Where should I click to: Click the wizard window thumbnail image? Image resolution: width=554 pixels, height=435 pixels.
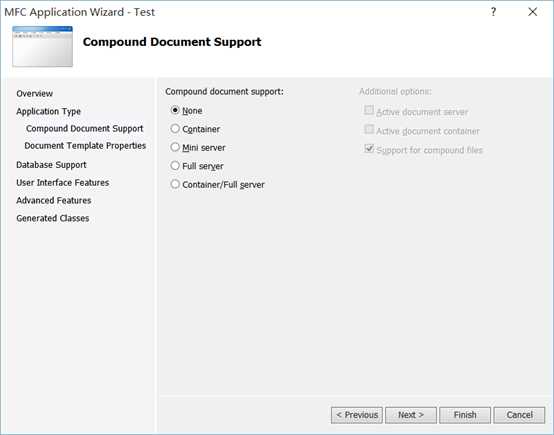[42, 46]
